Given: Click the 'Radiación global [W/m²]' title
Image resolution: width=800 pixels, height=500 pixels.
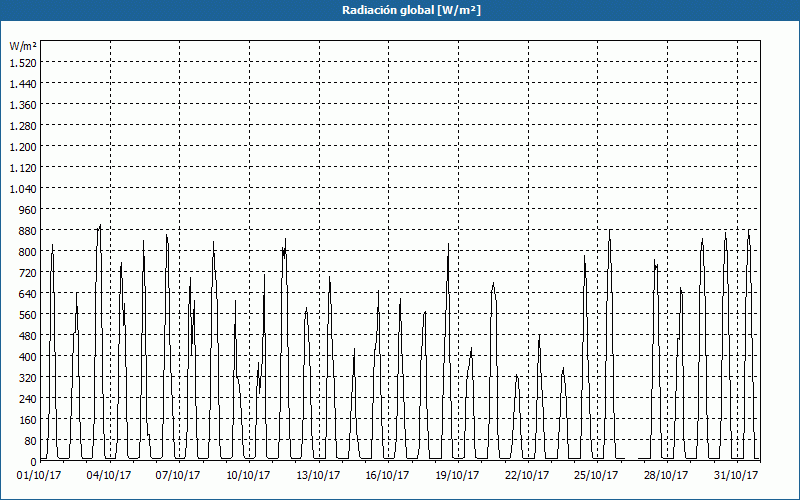Looking at the screenshot, I should tap(411, 10).
